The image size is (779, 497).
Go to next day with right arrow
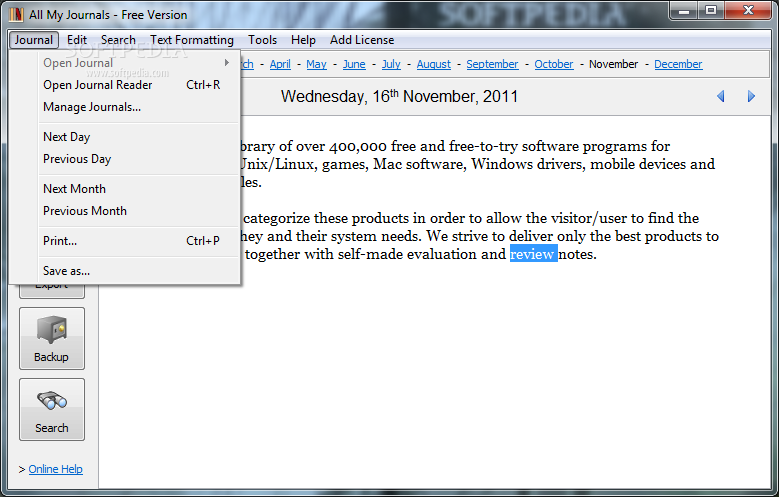pyautogui.click(x=751, y=96)
